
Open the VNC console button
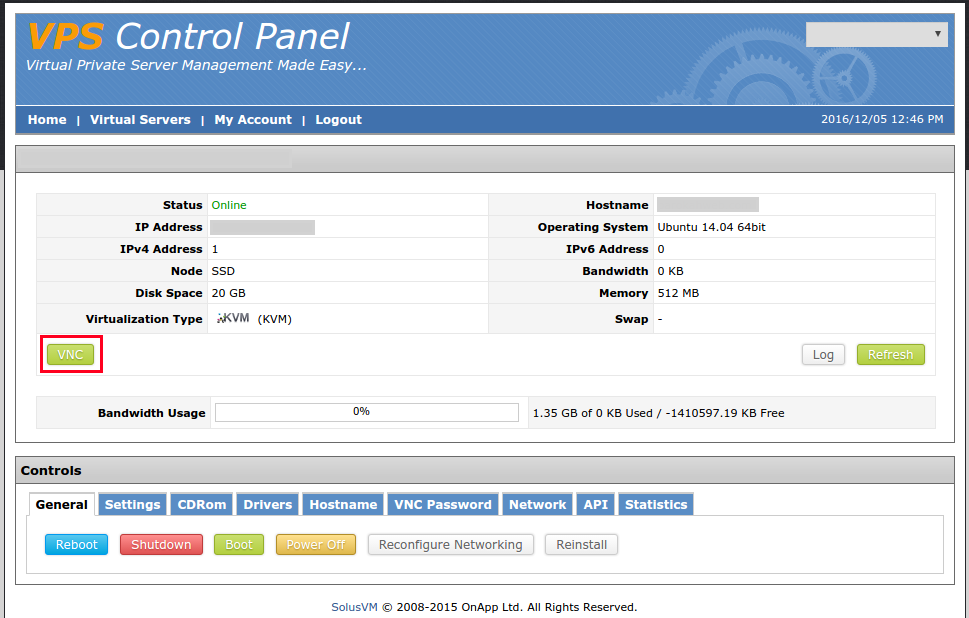(70, 354)
